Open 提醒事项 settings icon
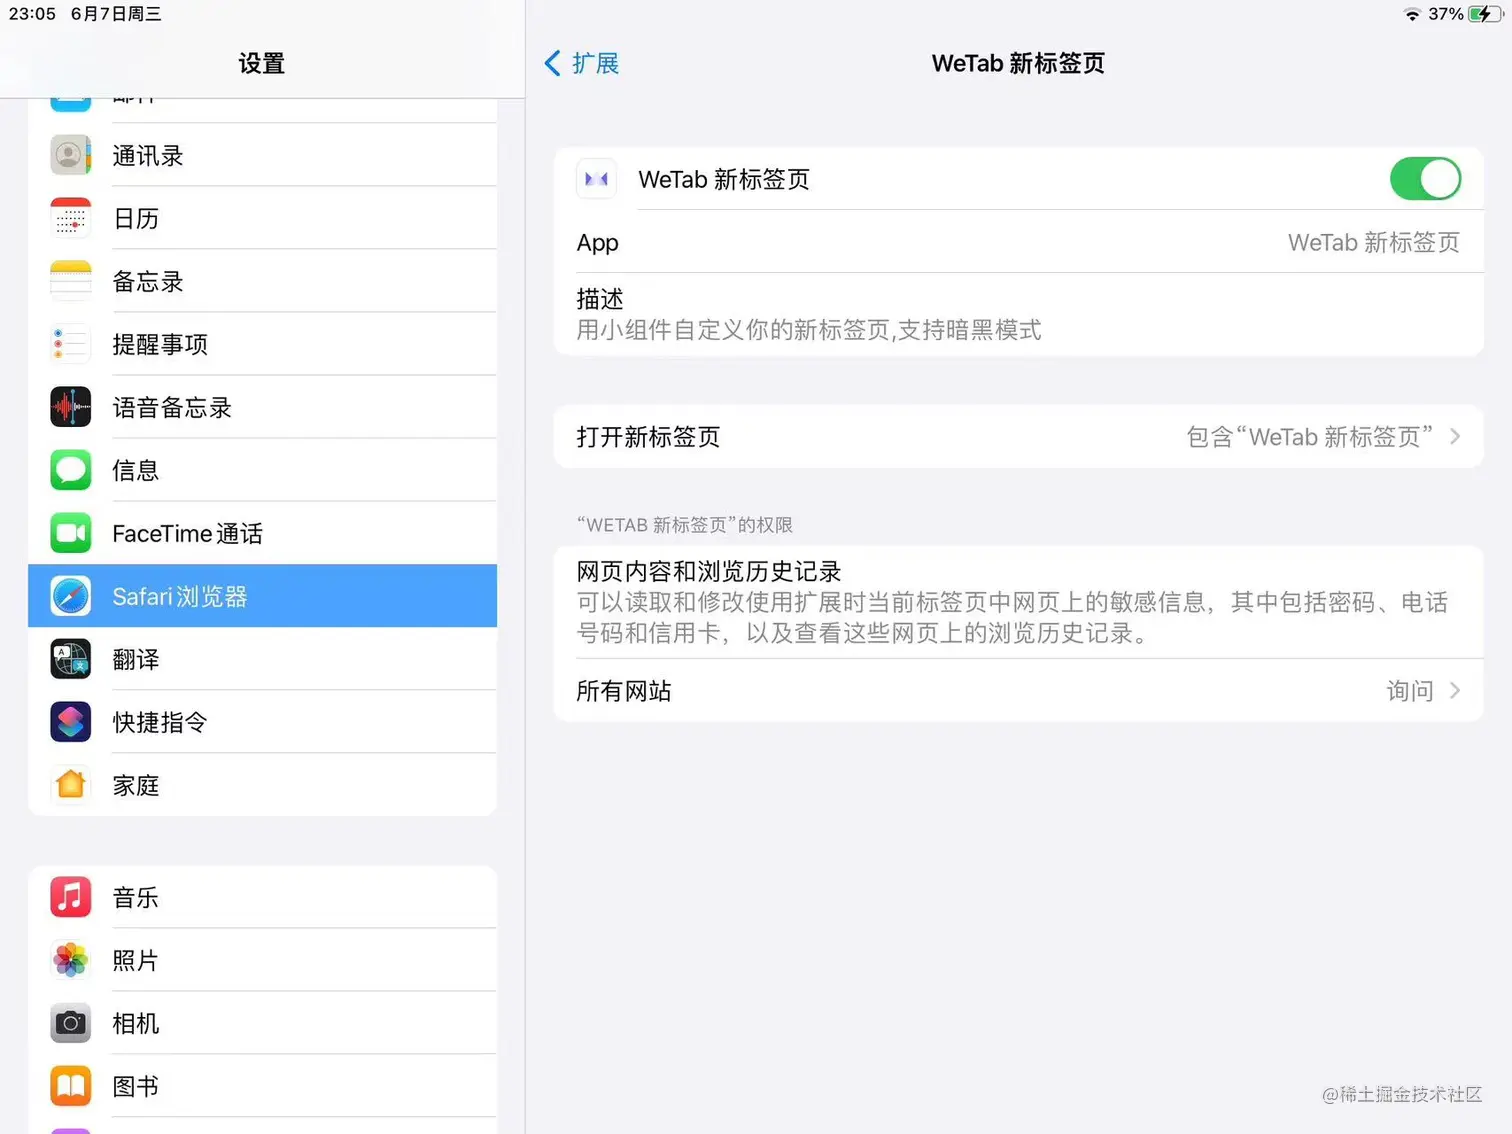1512x1134 pixels. point(70,344)
